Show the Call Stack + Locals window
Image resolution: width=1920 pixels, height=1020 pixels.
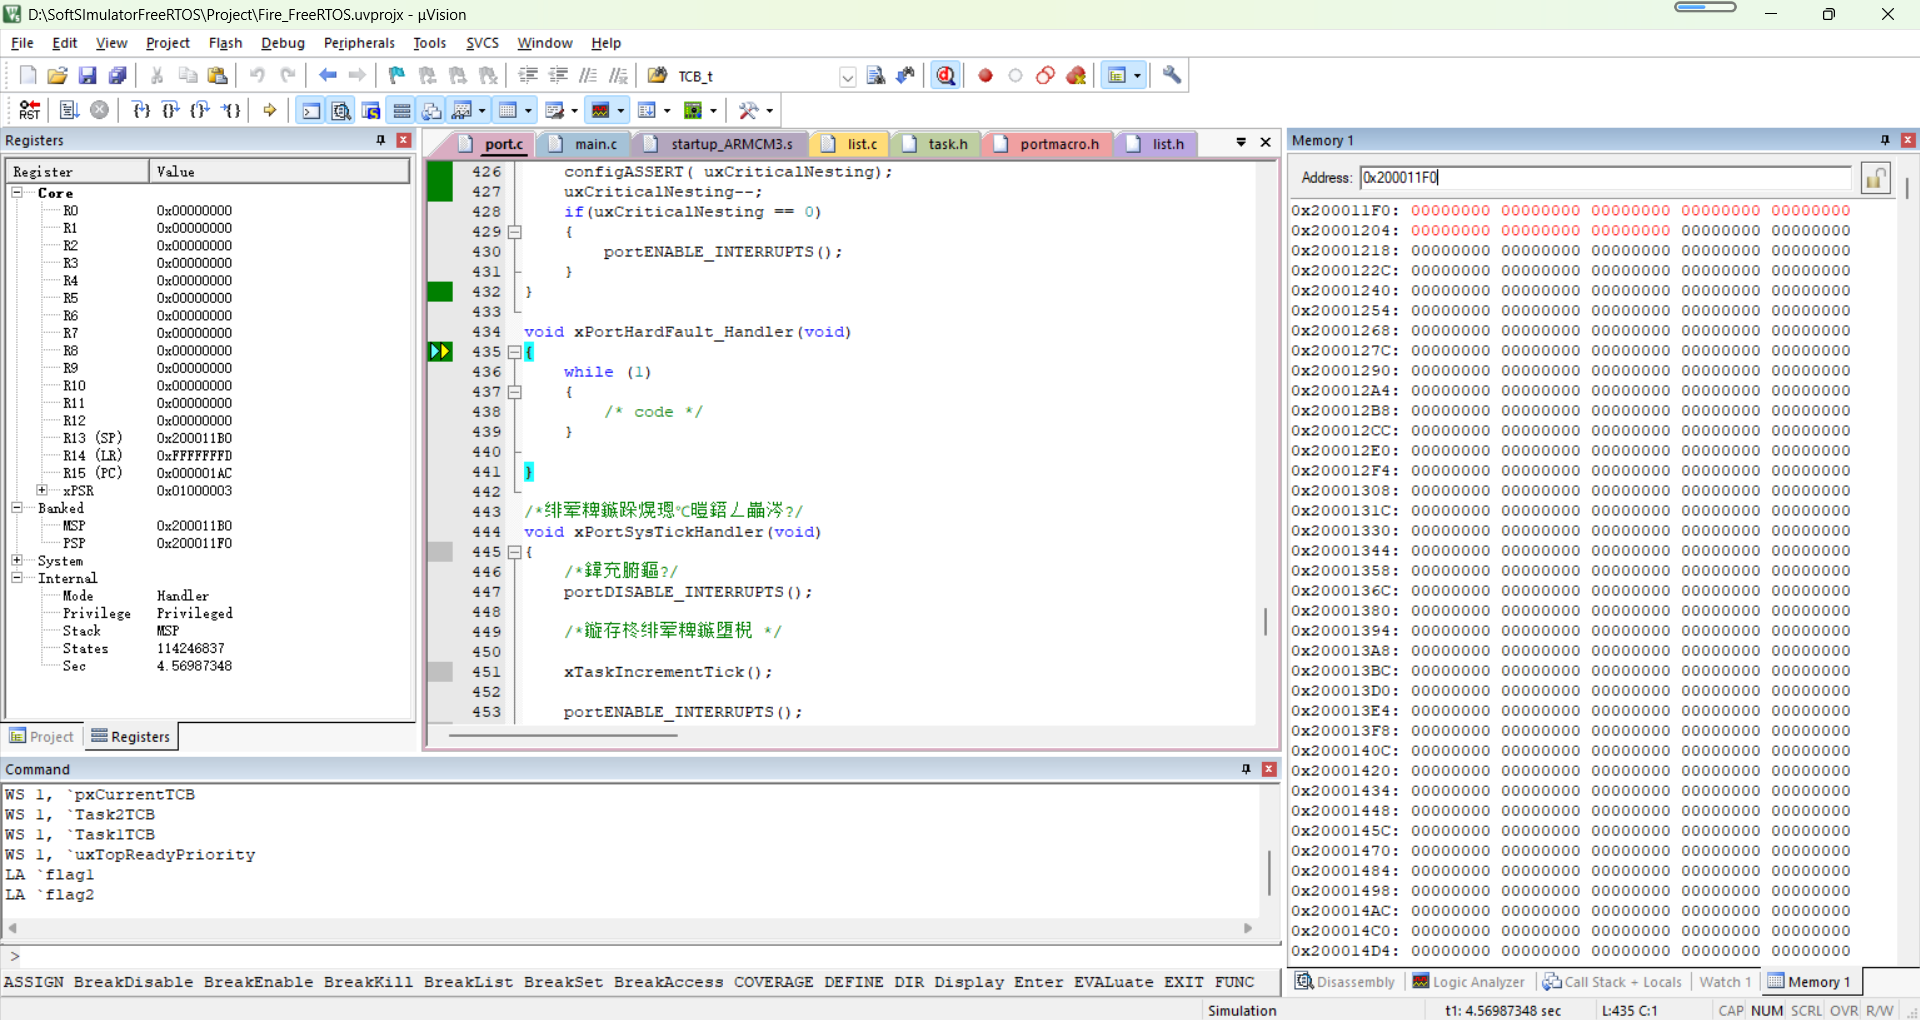coord(1612,982)
